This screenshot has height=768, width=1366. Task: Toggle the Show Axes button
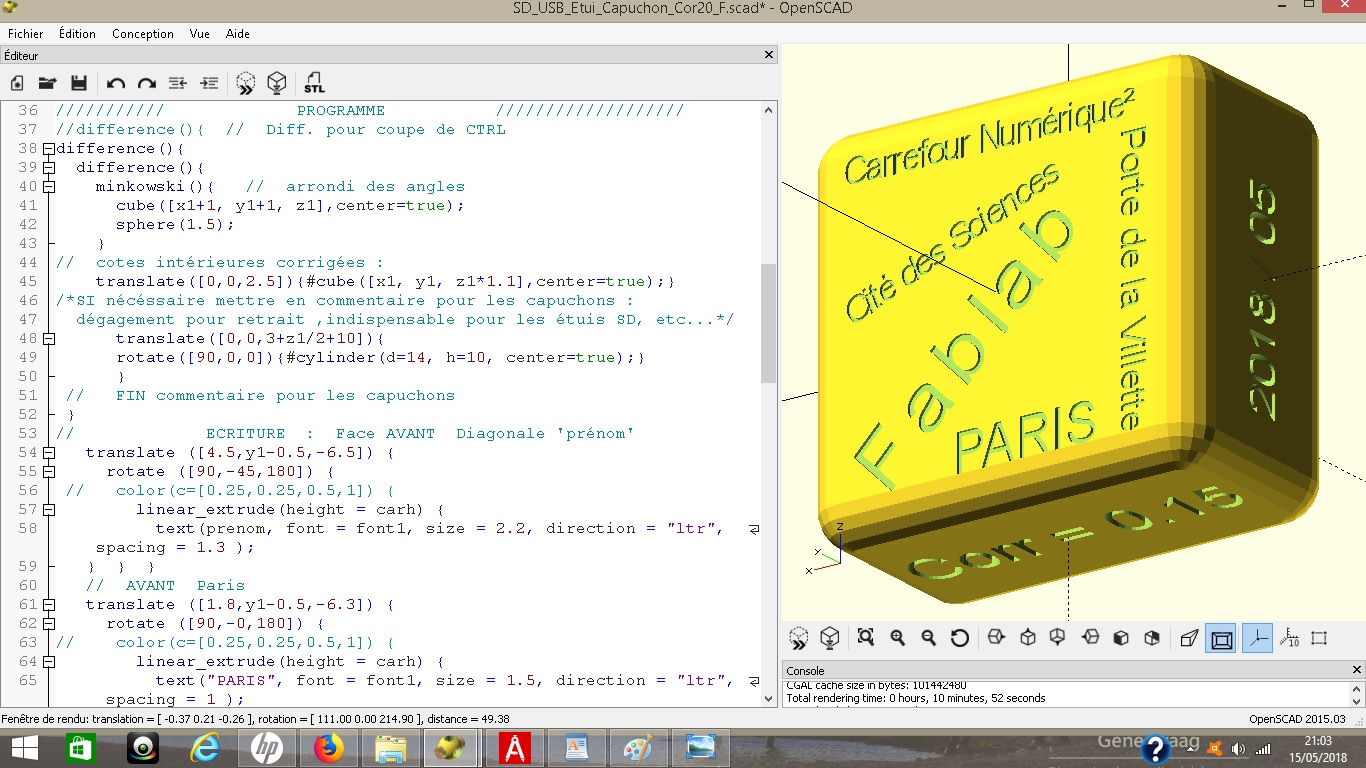pyautogui.click(x=1257, y=638)
